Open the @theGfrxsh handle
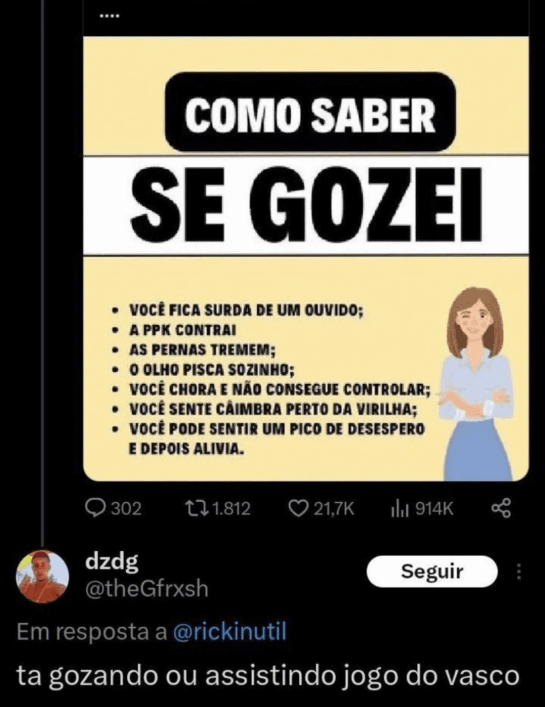 point(147,589)
